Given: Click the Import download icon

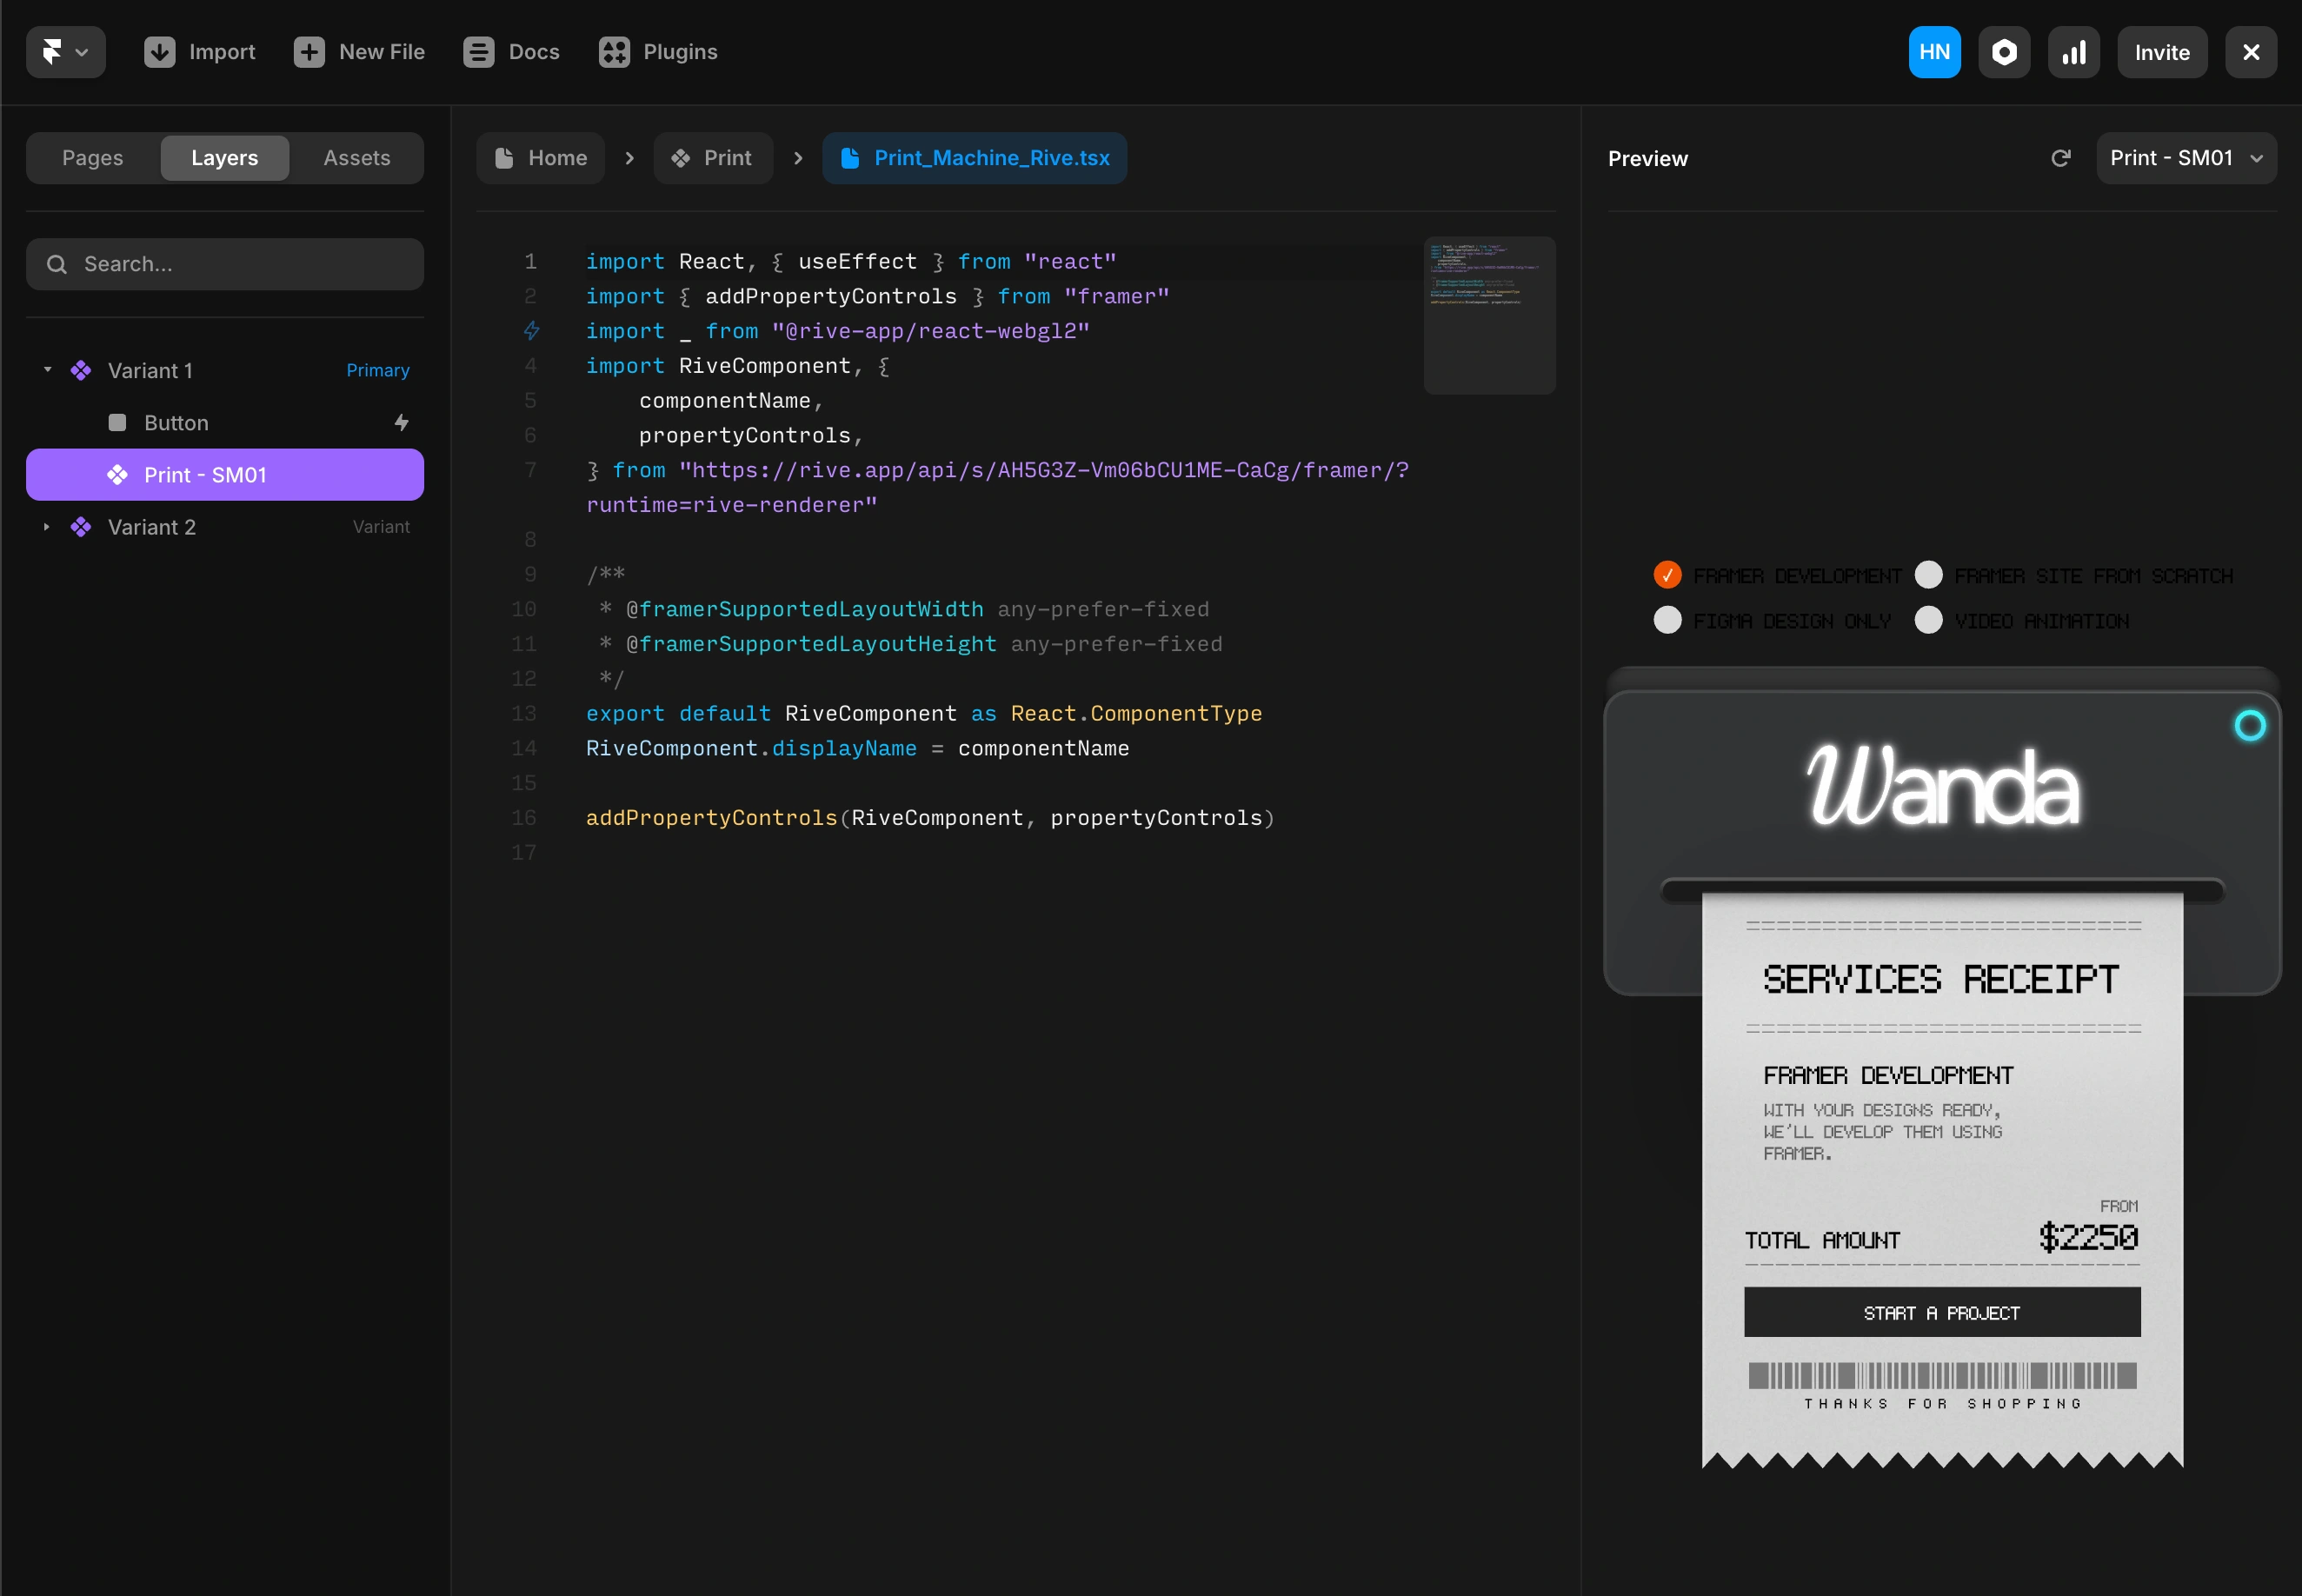Looking at the screenshot, I should (x=159, y=52).
